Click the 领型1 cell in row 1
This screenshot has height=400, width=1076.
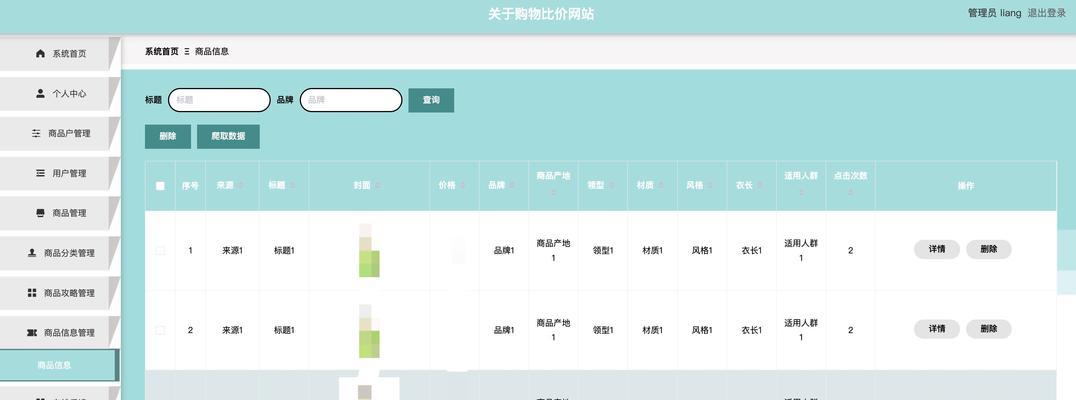603,251
